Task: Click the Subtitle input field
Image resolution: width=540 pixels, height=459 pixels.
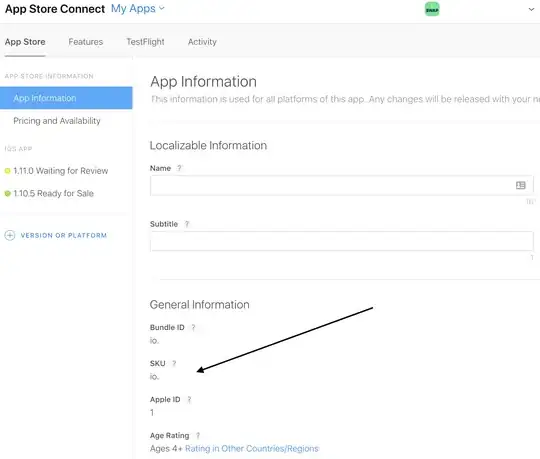Action: (342, 241)
